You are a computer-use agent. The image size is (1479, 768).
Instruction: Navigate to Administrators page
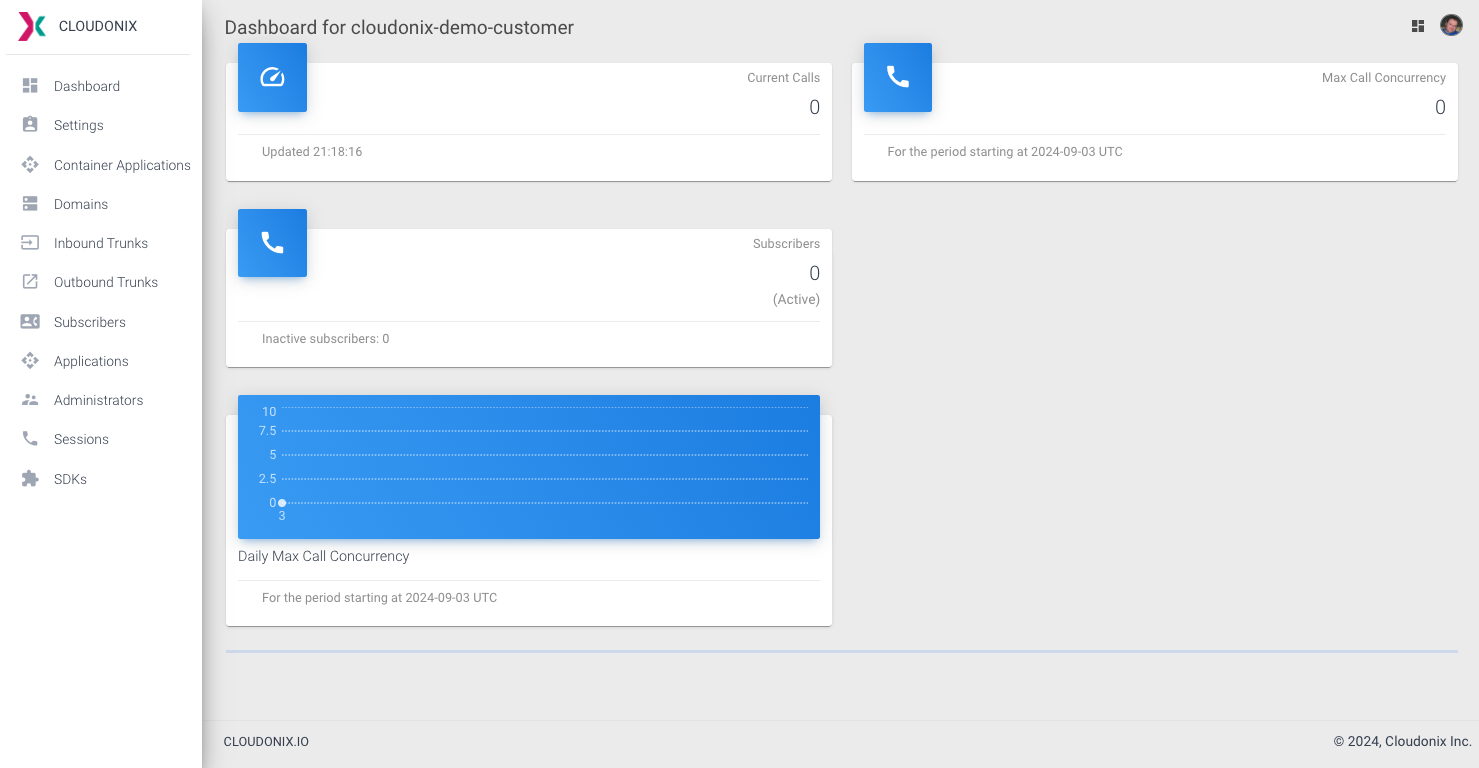pyautogui.click(x=98, y=400)
